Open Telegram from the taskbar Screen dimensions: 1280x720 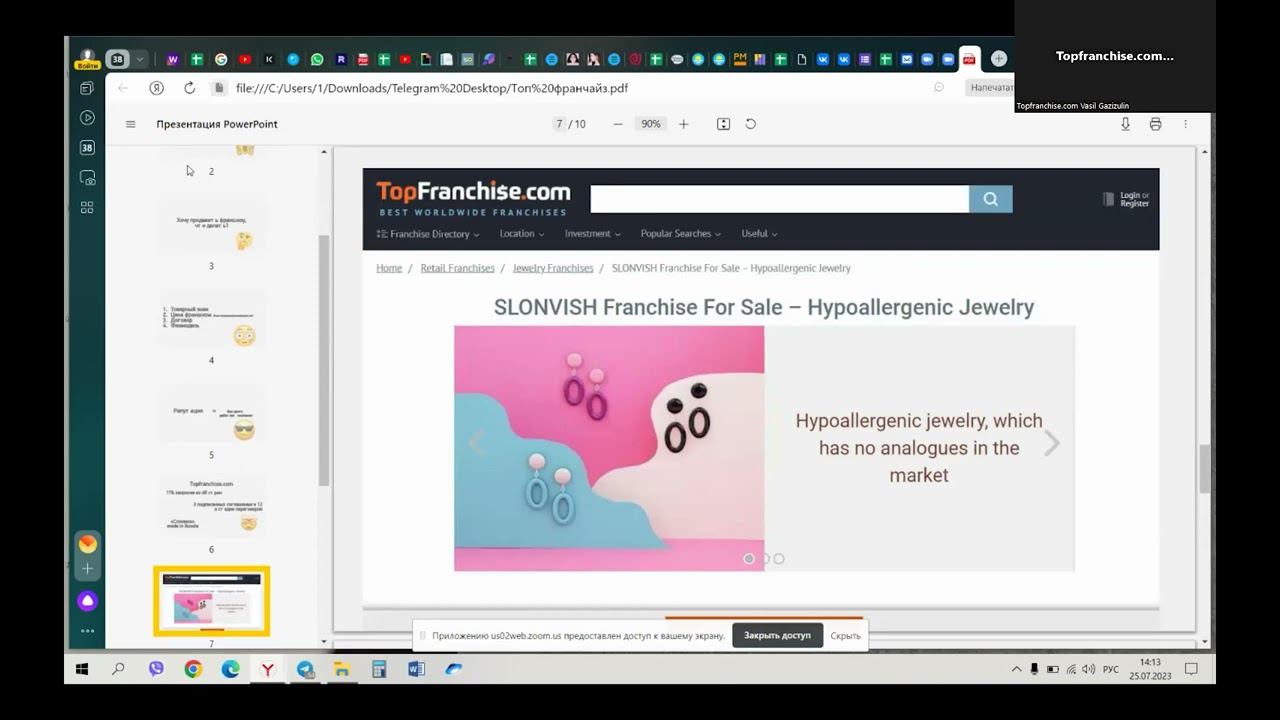pyautogui.click(x=305, y=669)
